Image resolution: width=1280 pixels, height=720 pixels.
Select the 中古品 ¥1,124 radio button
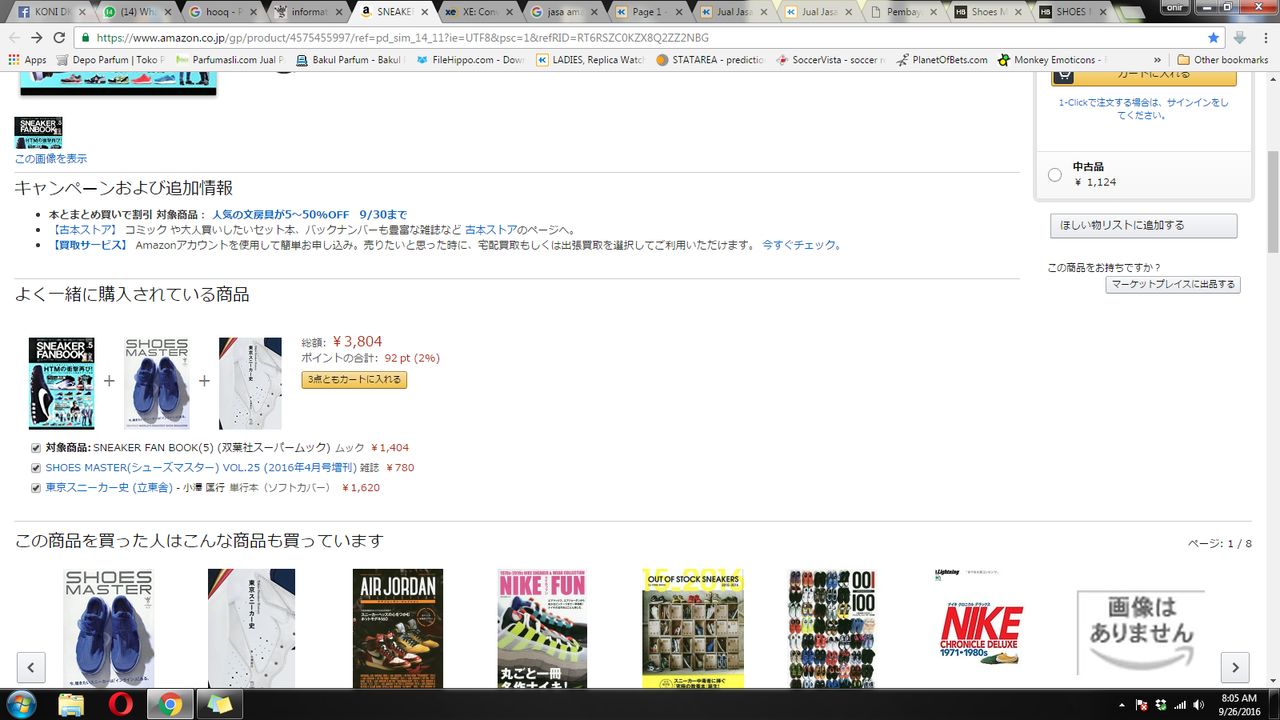[1055, 175]
